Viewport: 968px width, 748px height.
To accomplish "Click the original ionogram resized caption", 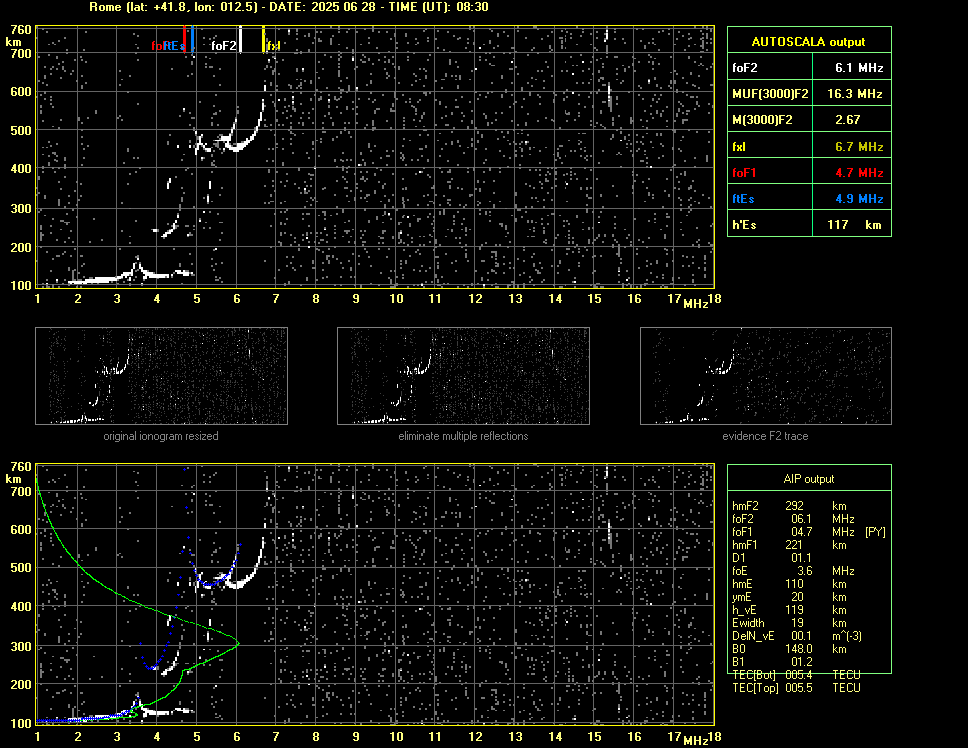I will coord(161,436).
